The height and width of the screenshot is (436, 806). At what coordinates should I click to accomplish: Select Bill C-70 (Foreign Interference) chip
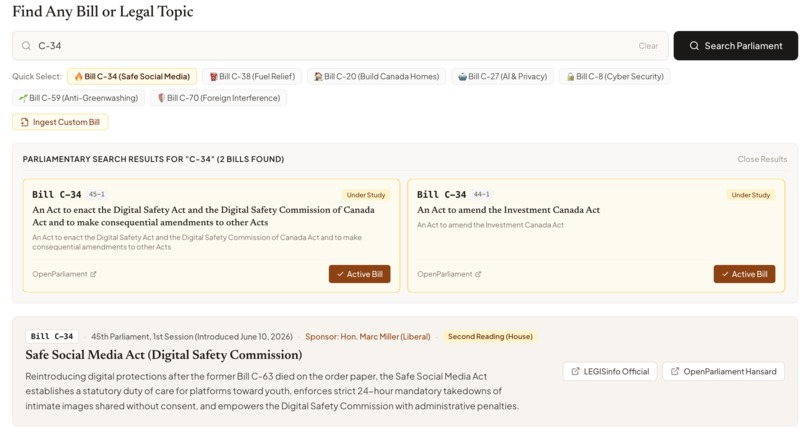point(218,98)
